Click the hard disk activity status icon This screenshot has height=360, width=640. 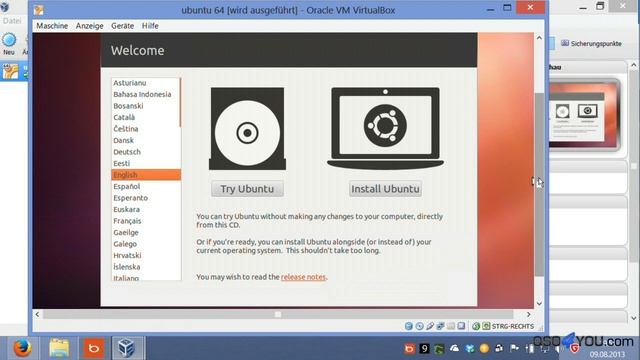409,326
